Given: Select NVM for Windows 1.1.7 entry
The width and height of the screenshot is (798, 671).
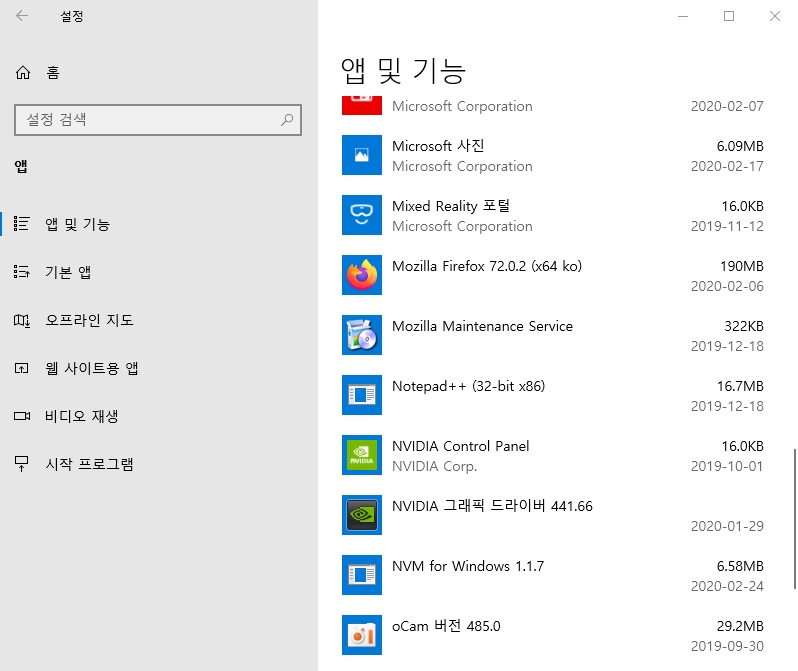Looking at the screenshot, I should point(468,566).
